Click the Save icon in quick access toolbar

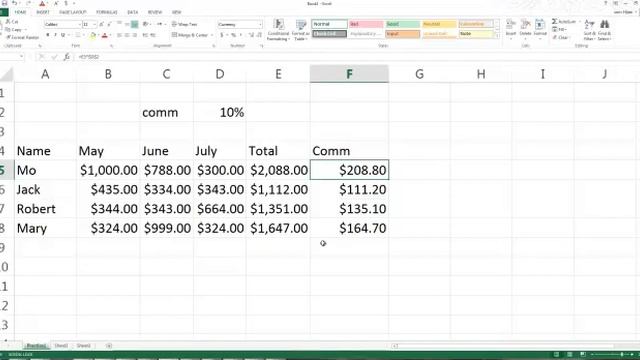point(4,3)
